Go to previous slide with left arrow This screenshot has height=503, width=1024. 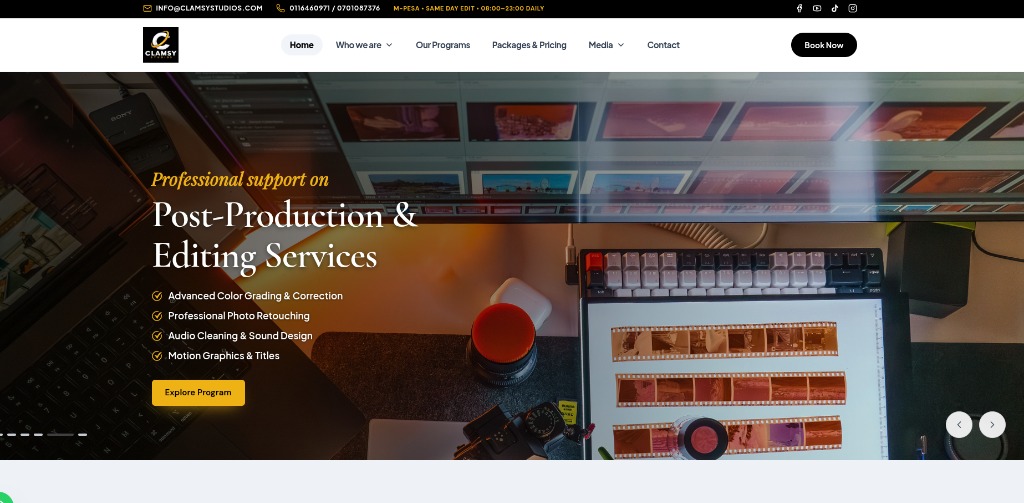959,425
